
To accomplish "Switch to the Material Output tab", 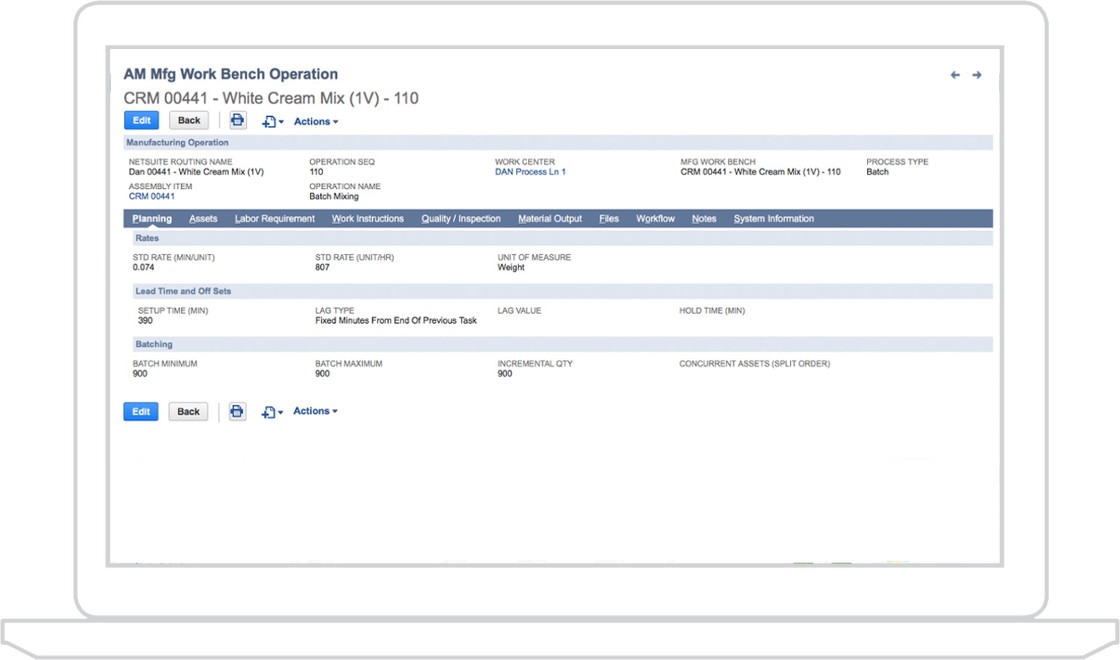I will 550,219.
